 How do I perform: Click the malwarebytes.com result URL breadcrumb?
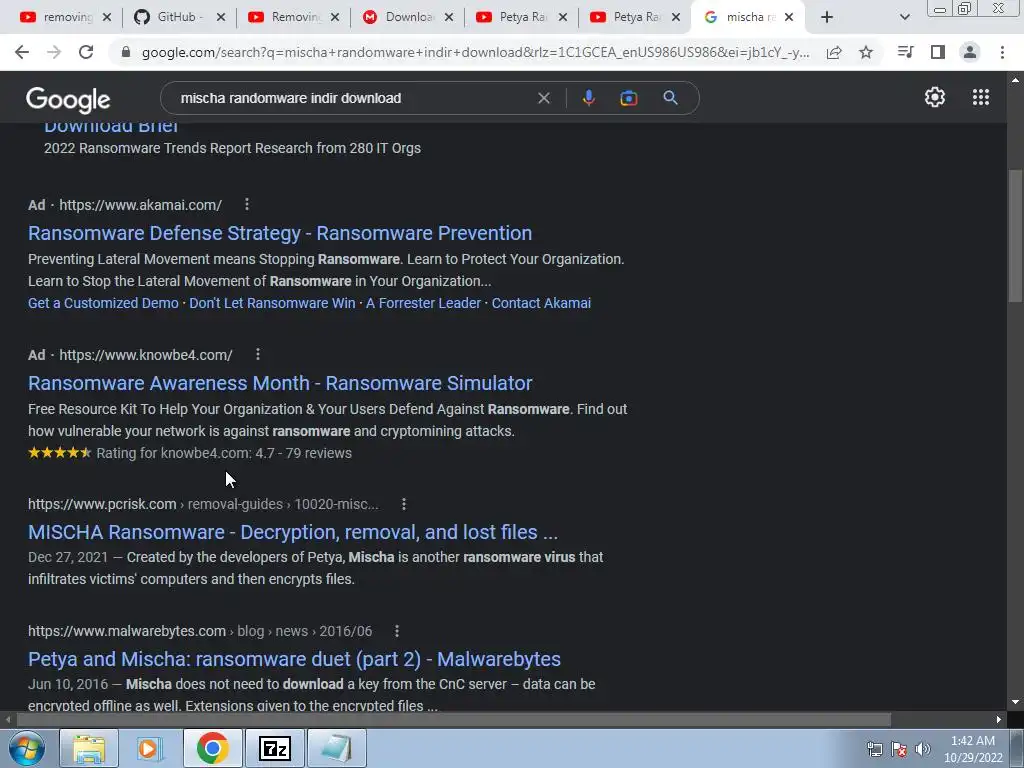tap(200, 631)
